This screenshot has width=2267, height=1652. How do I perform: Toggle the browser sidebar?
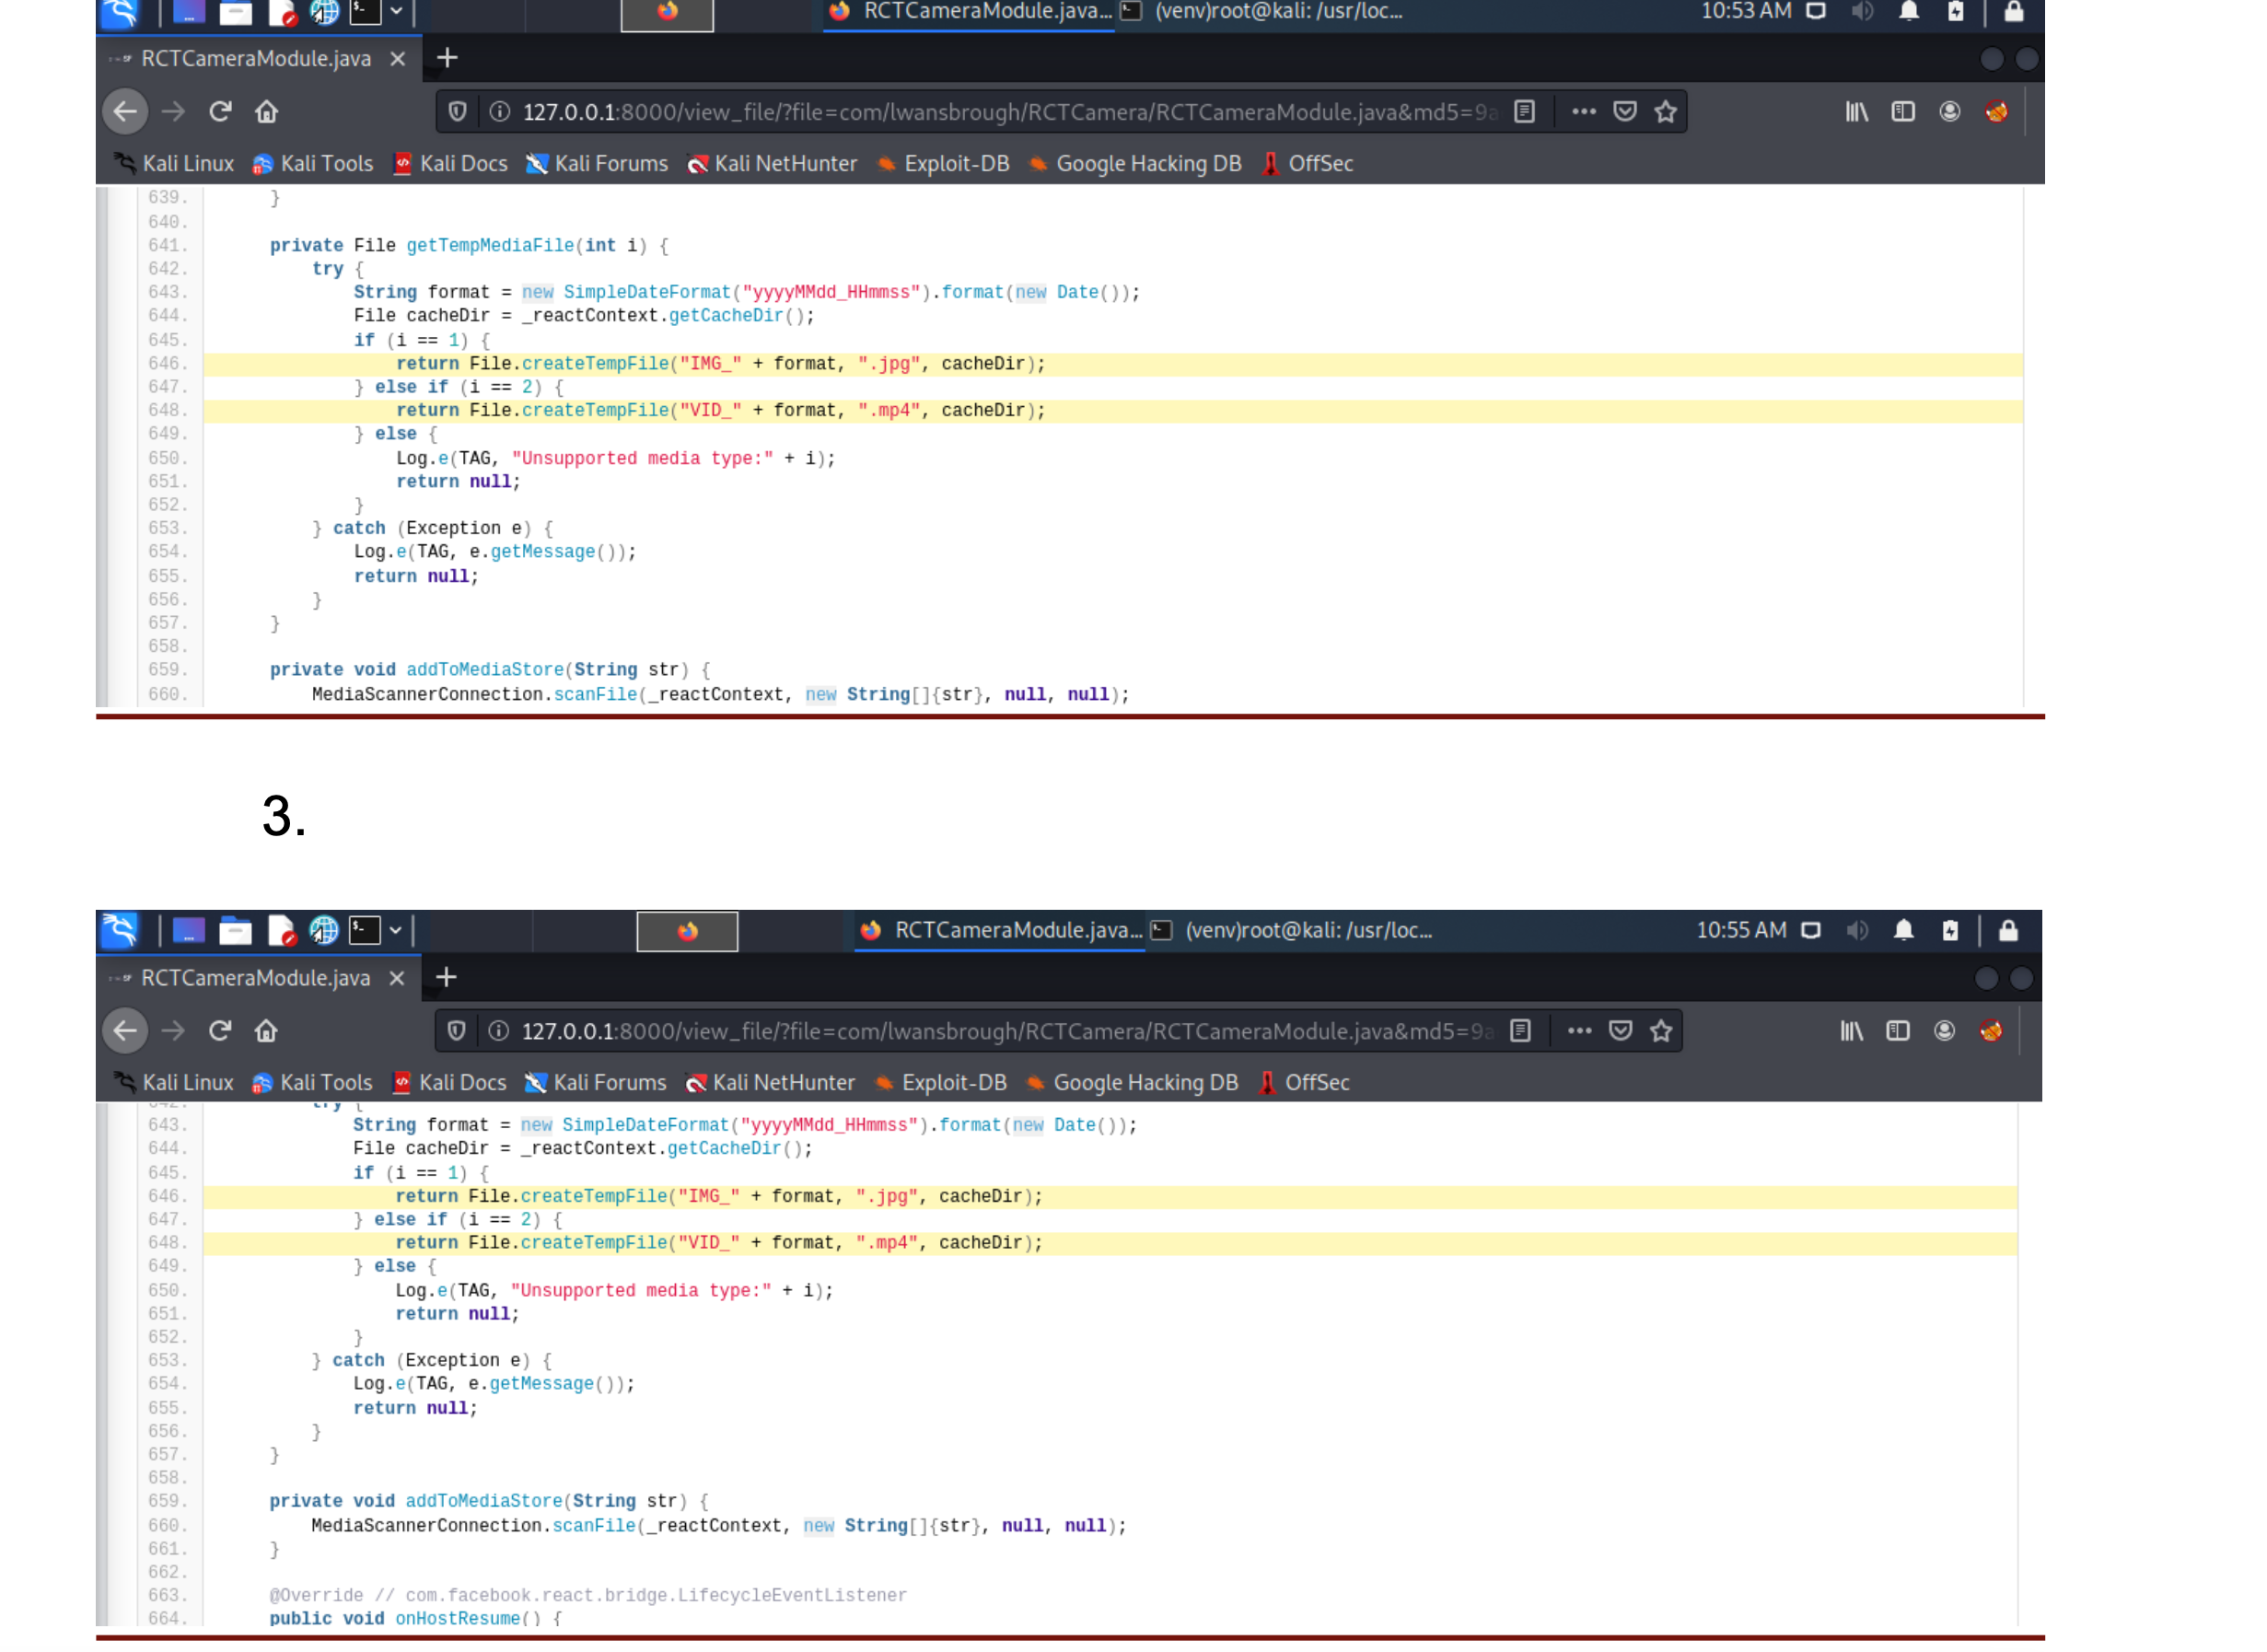1902,112
